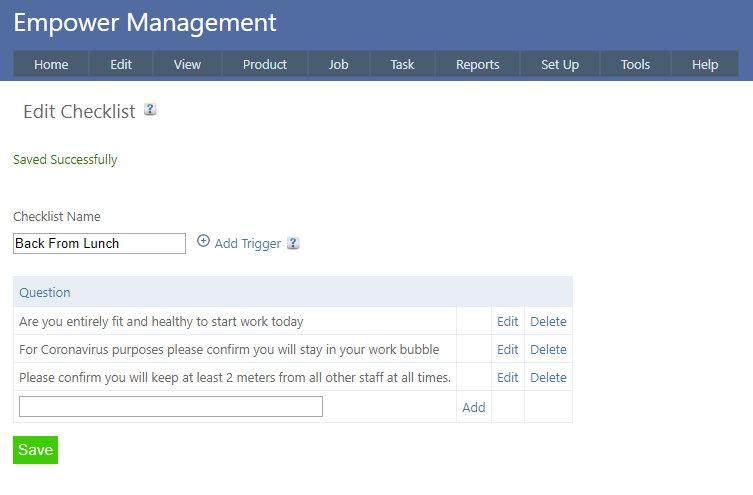This screenshot has height=495, width=753.
Task: Edit the fit and healthy question
Action: (508, 321)
